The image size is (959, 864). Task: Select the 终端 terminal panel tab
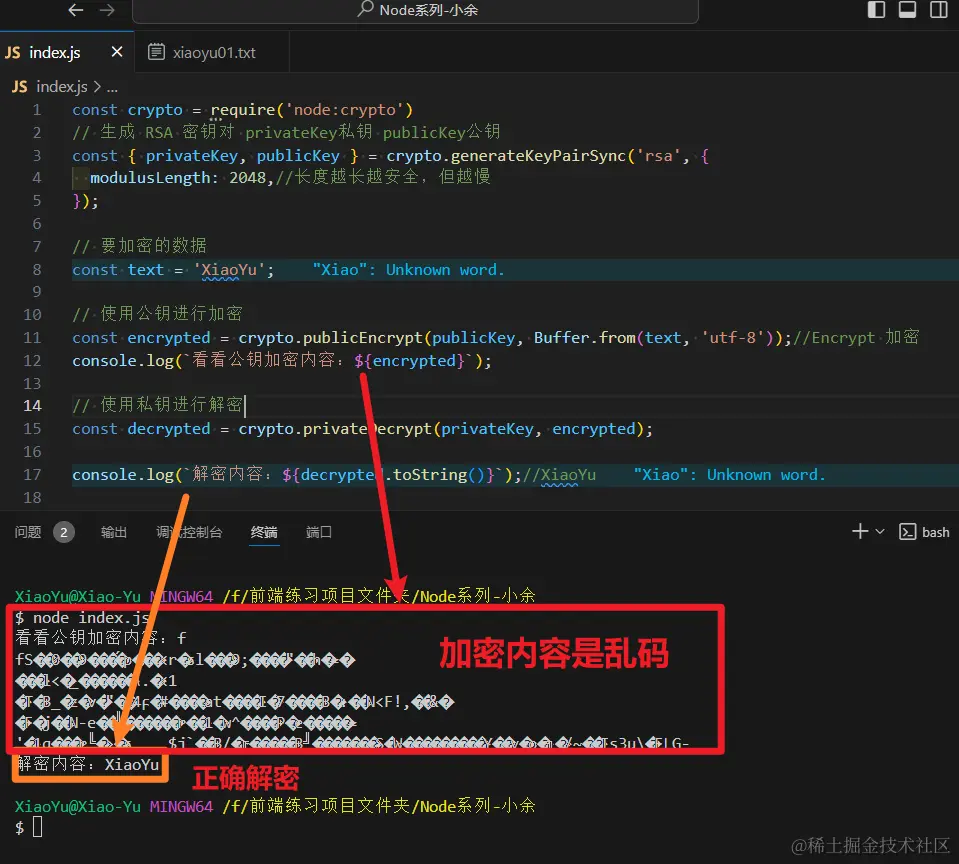point(264,532)
